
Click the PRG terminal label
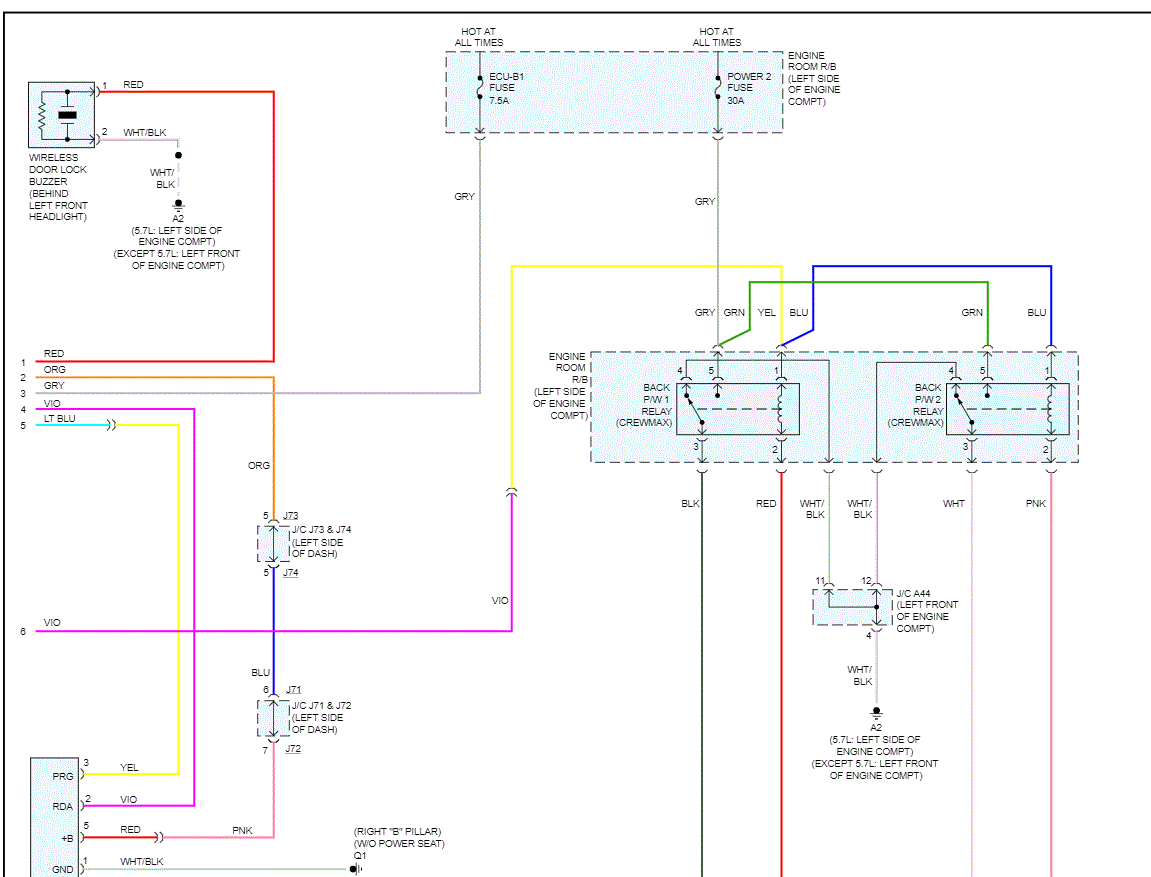[x=62, y=776]
